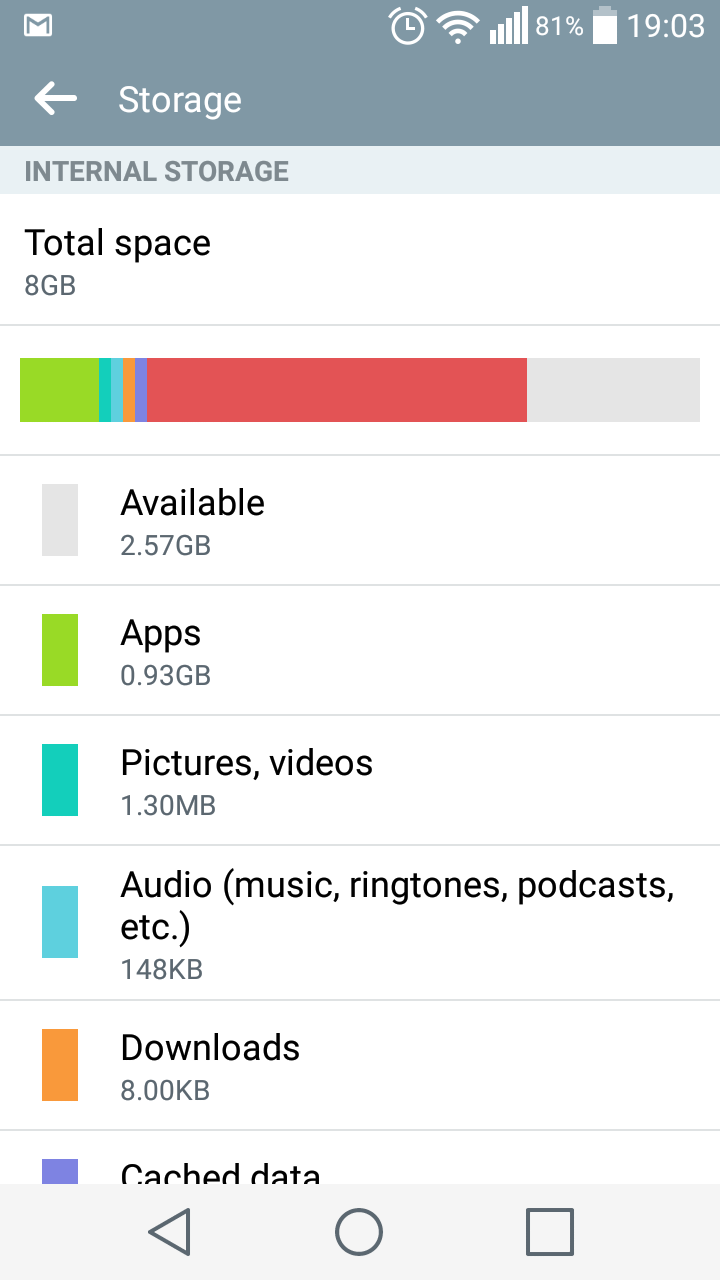Tap the Cached data entry
Viewport: 720px width, 1280px height.
[360, 1165]
